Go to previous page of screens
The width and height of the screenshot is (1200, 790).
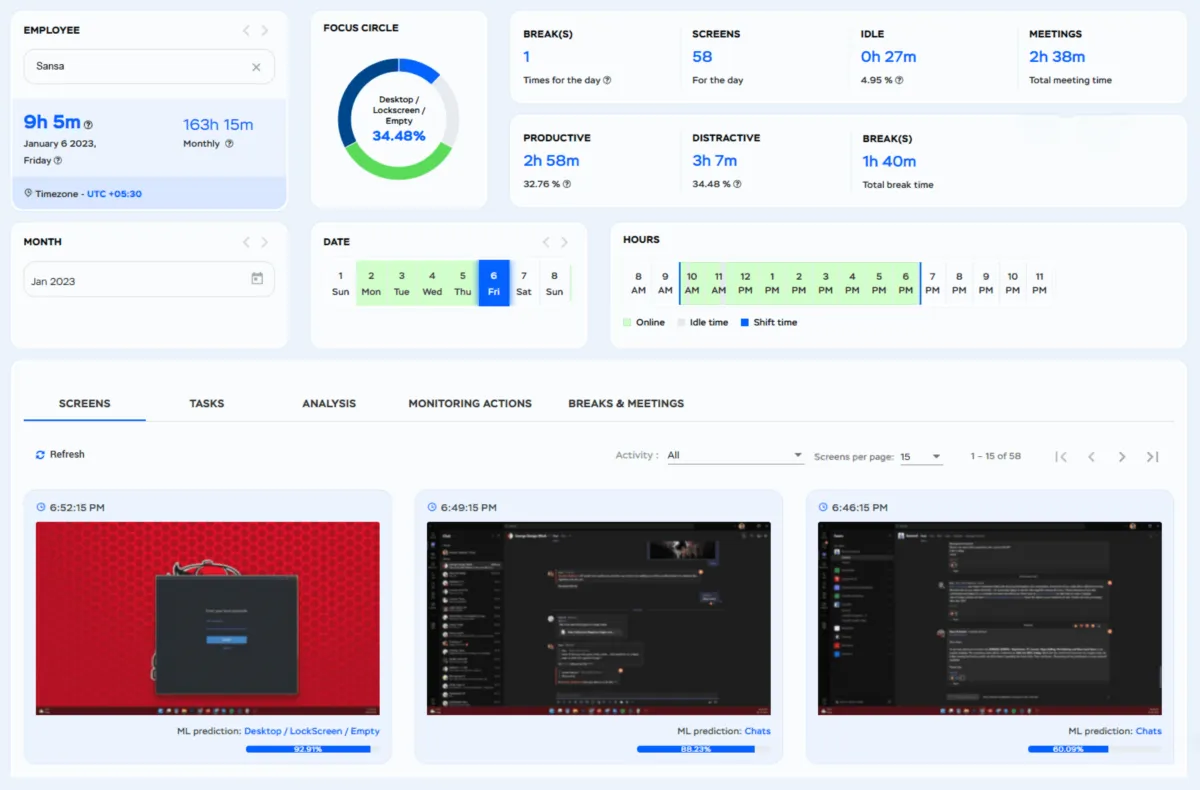click(1092, 457)
